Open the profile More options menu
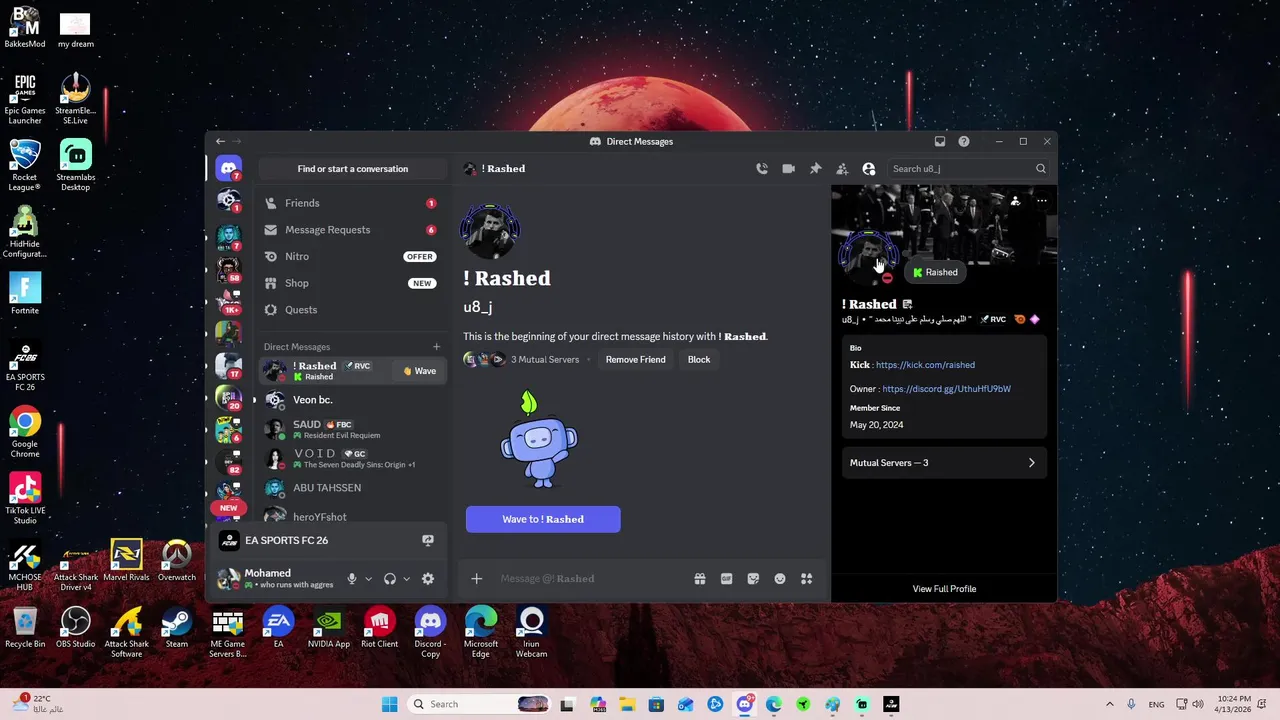Screen dimensions: 1280x720 coord(1042,201)
